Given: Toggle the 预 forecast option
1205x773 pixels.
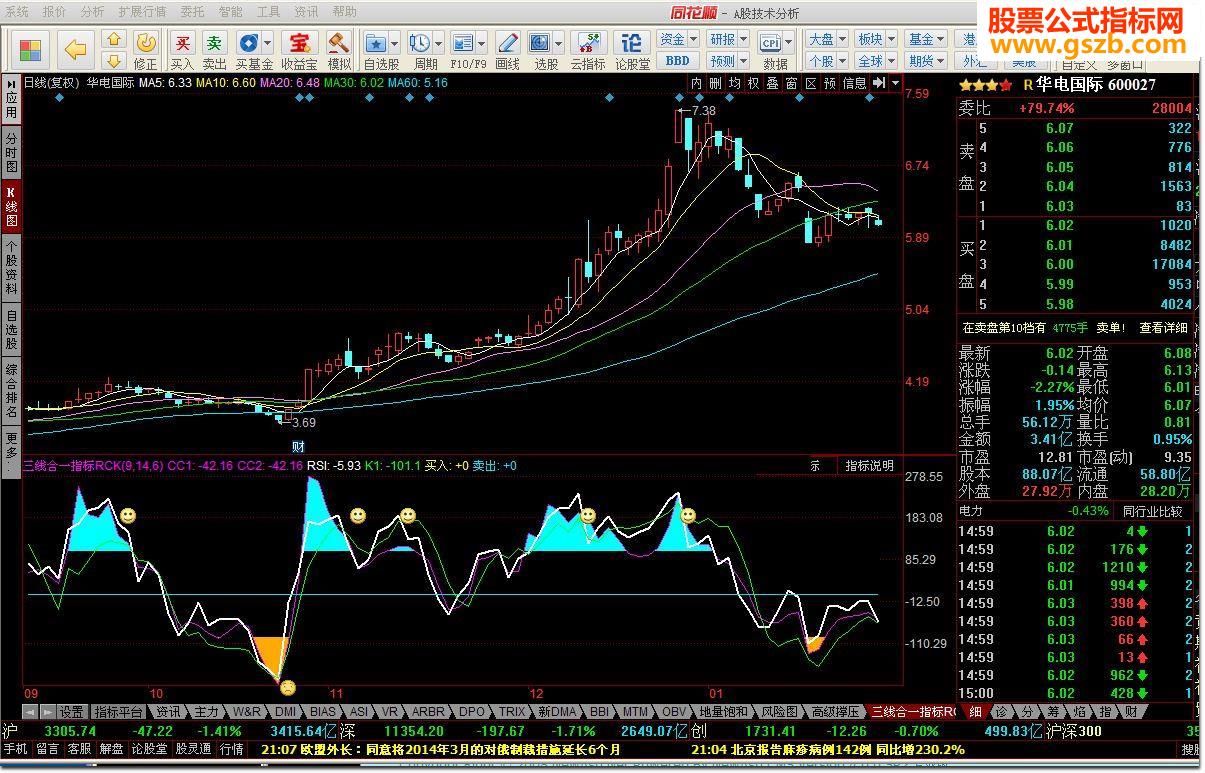Looking at the screenshot, I should point(830,83).
